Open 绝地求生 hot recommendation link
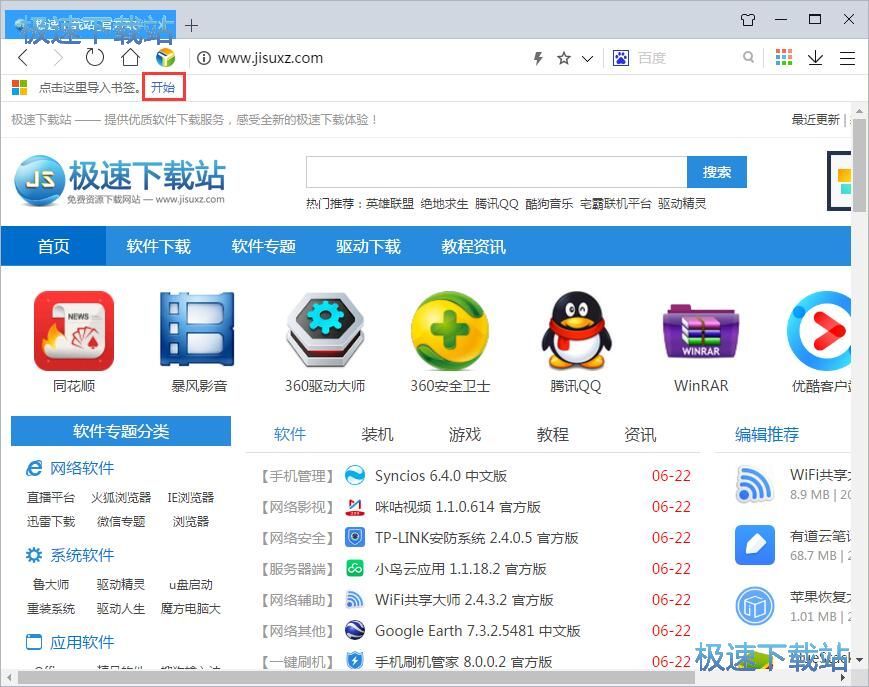869x687 pixels. [444, 204]
